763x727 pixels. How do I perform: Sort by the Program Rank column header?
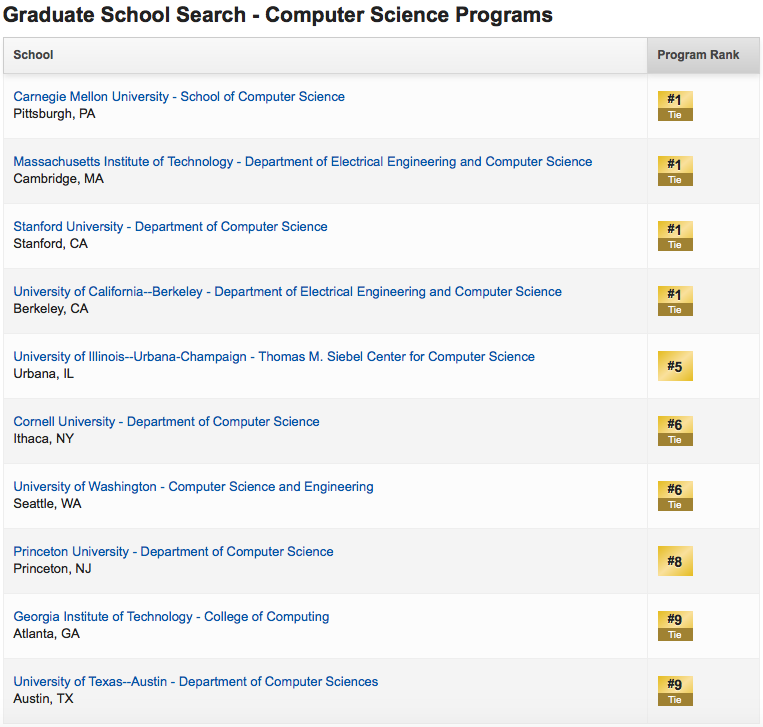point(698,55)
